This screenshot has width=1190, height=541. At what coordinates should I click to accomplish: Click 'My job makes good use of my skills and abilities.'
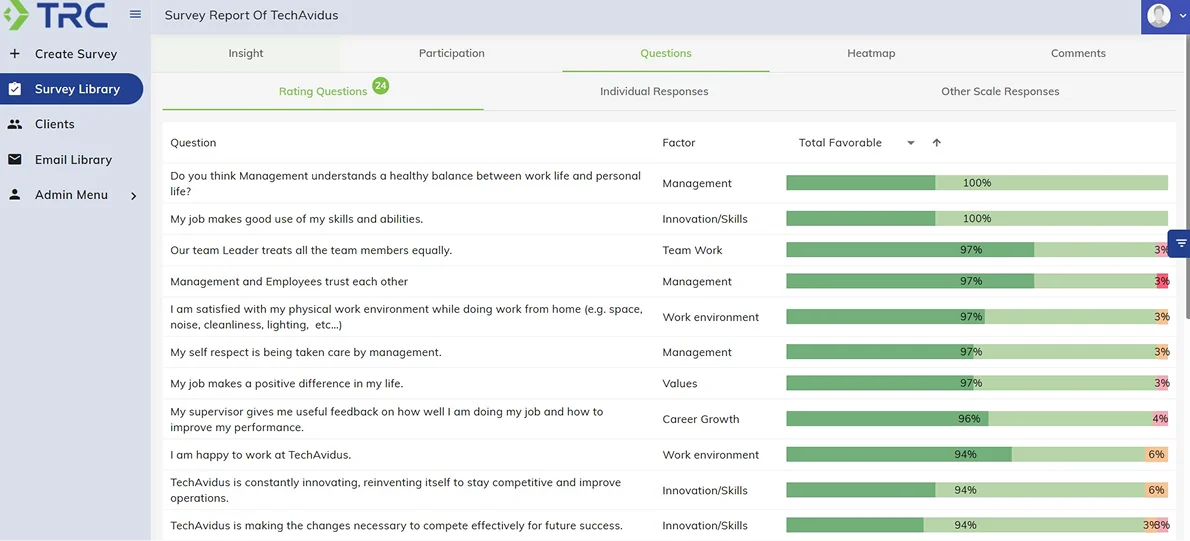click(296, 219)
